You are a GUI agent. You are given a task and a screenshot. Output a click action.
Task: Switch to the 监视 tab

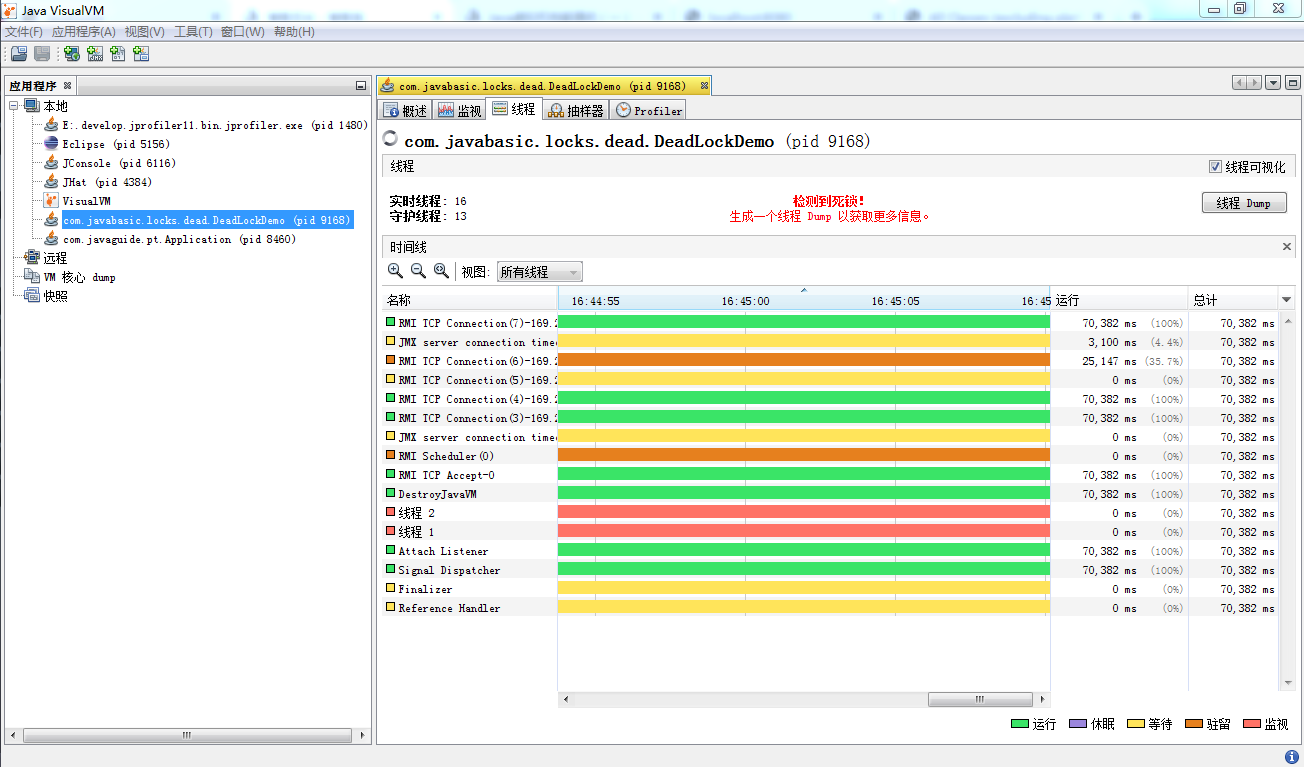[x=460, y=110]
